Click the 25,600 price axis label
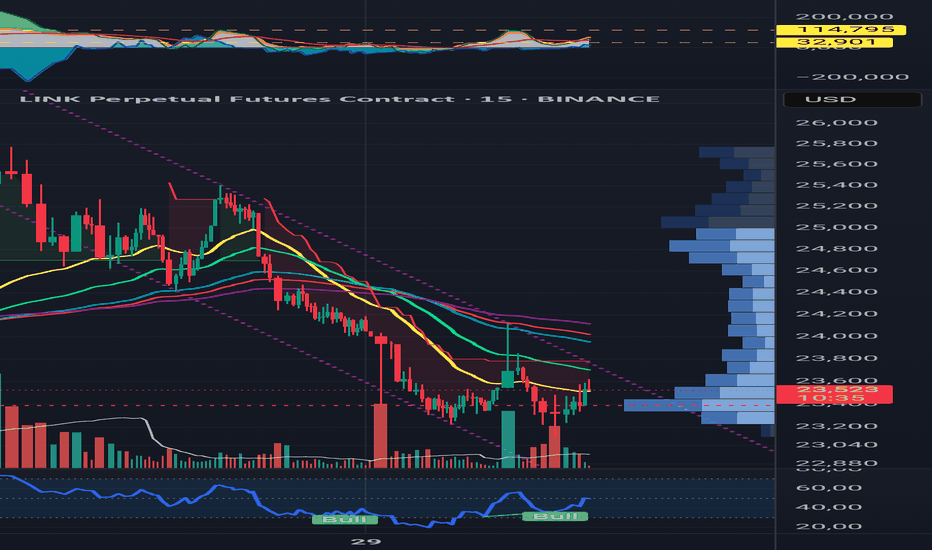The image size is (932, 550). 837,164
